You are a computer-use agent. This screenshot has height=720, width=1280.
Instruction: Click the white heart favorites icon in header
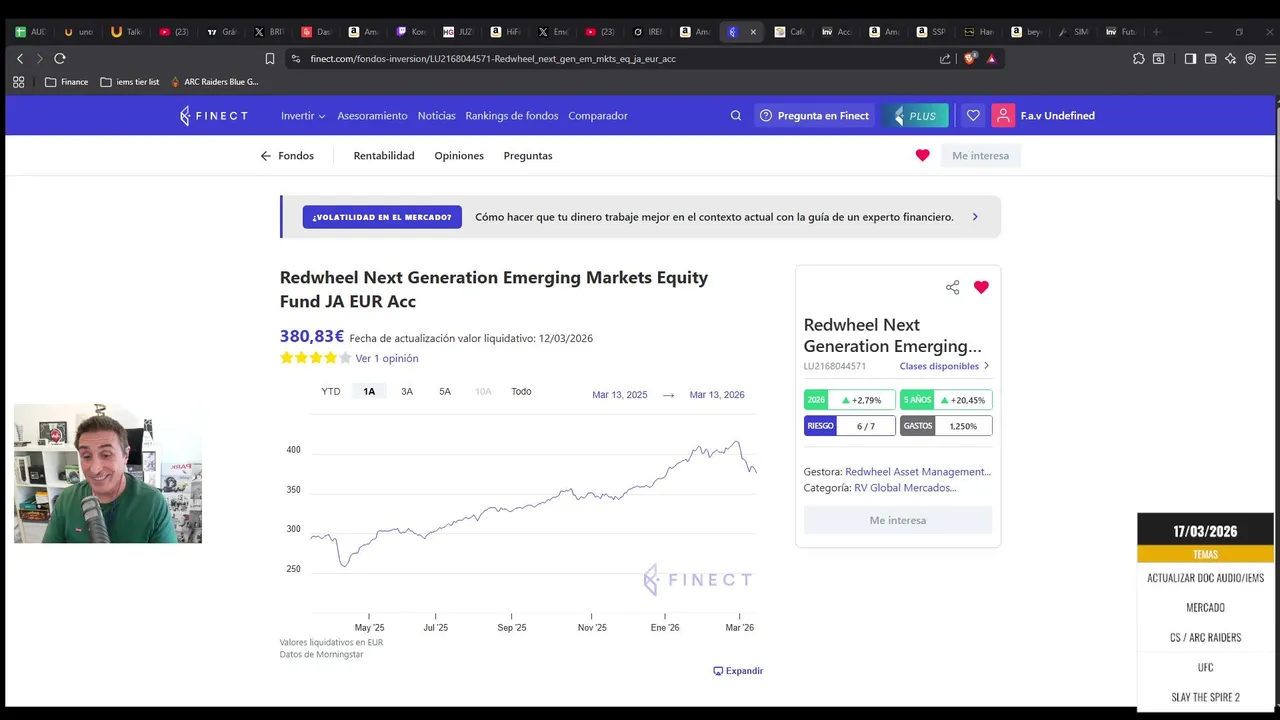[973, 116]
